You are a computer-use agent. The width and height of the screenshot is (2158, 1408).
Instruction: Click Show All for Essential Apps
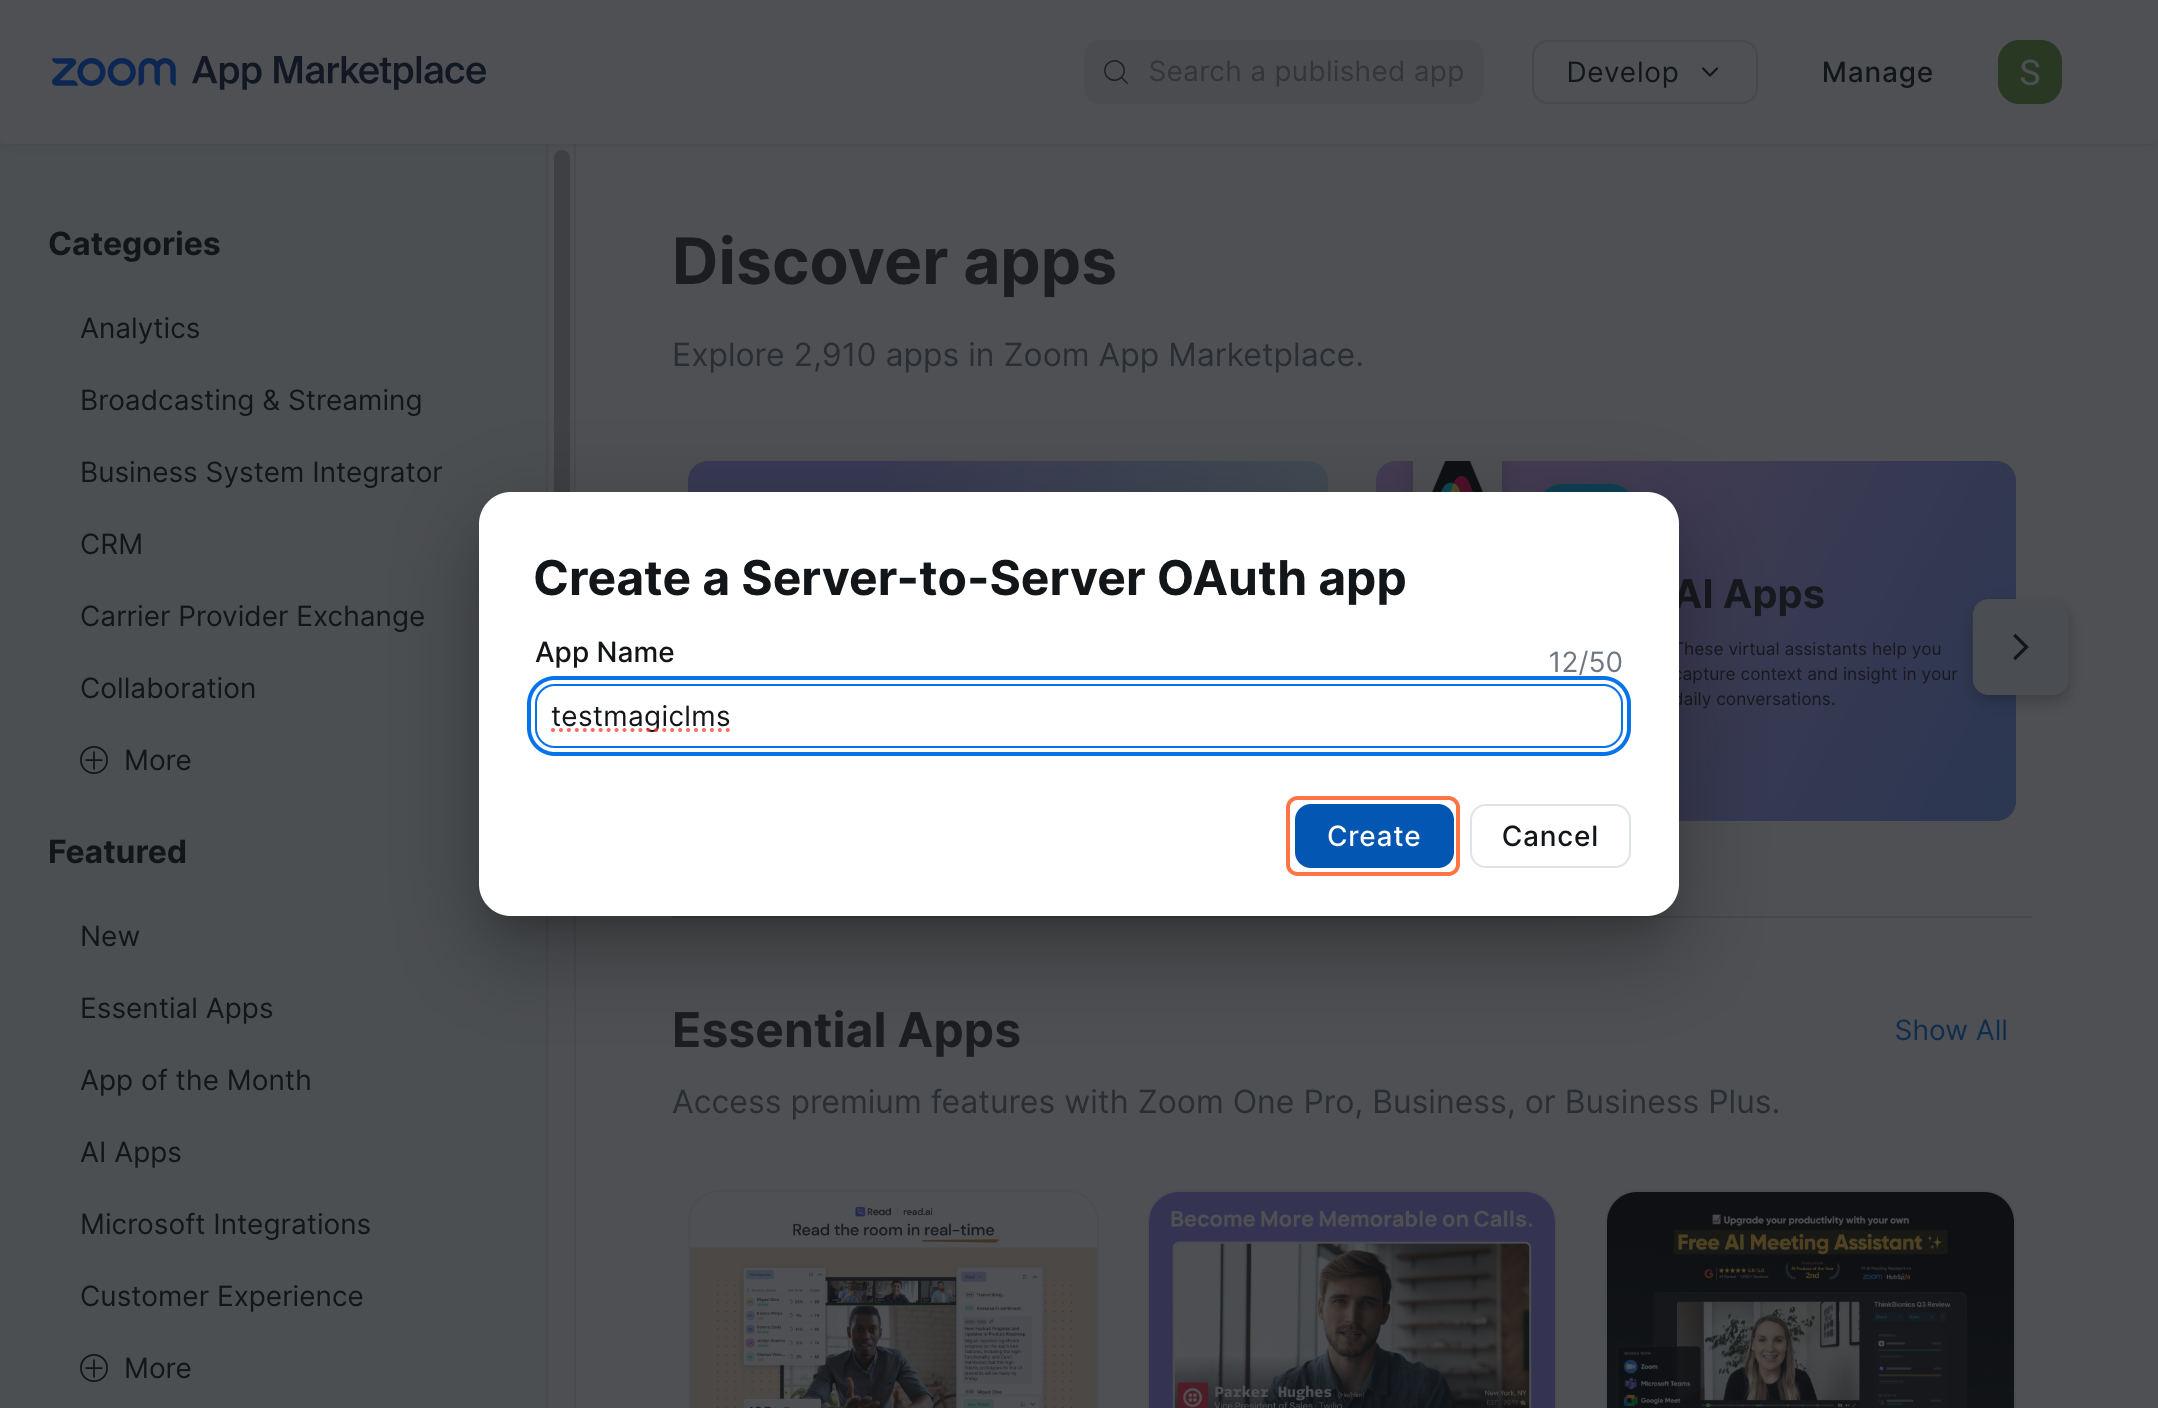click(x=1951, y=1030)
